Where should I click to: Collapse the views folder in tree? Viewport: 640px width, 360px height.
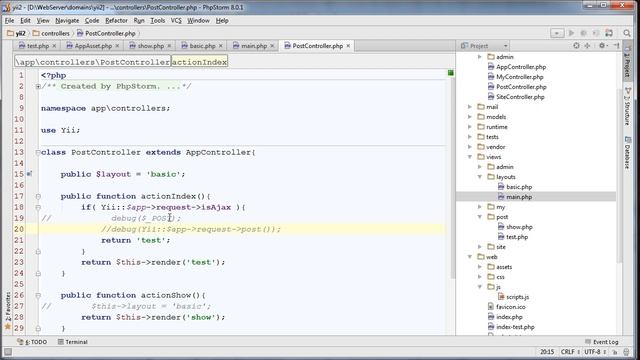(x=470, y=157)
